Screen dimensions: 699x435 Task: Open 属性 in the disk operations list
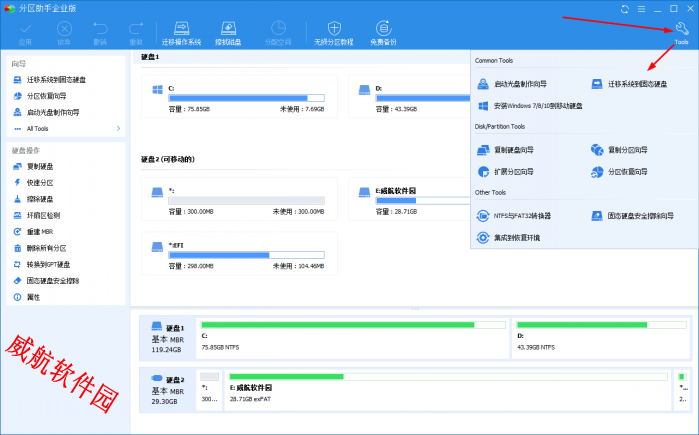tap(33, 297)
